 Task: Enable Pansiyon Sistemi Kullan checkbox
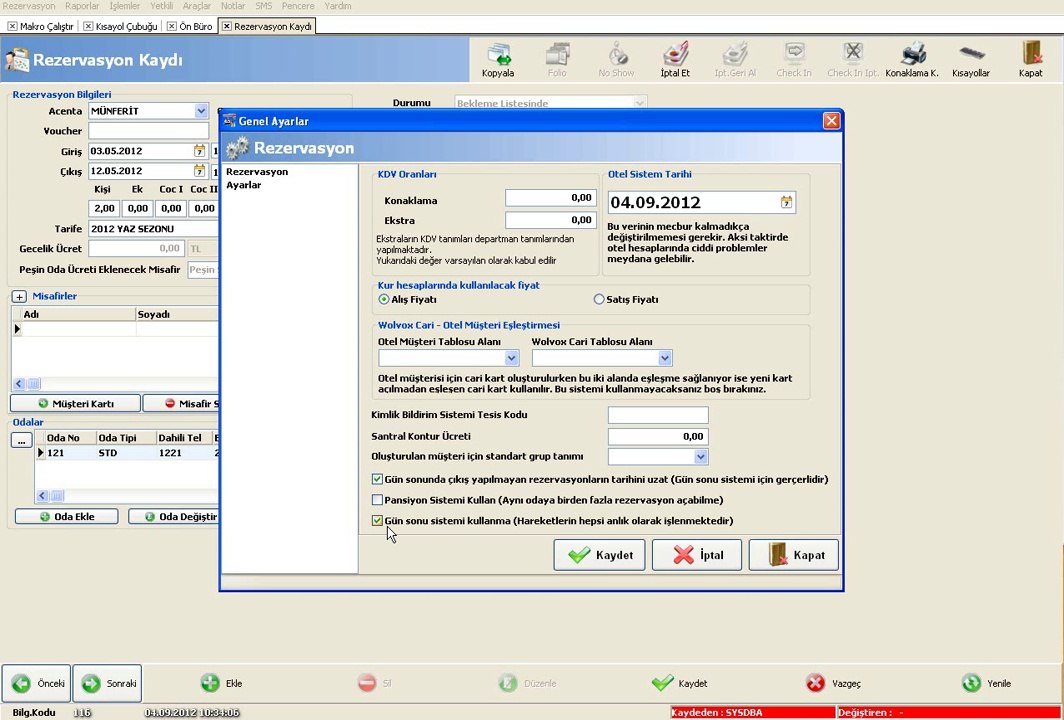tap(377, 500)
